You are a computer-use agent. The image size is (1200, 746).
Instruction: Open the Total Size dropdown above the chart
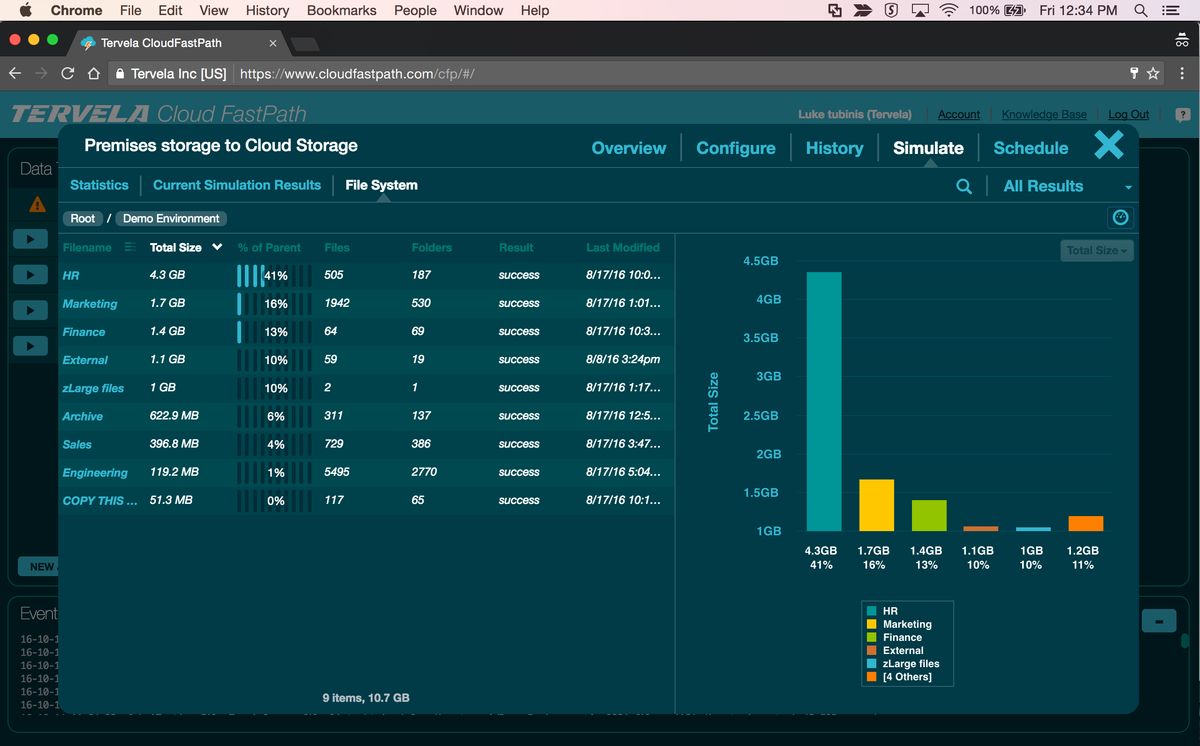pyautogui.click(x=1096, y=251)
